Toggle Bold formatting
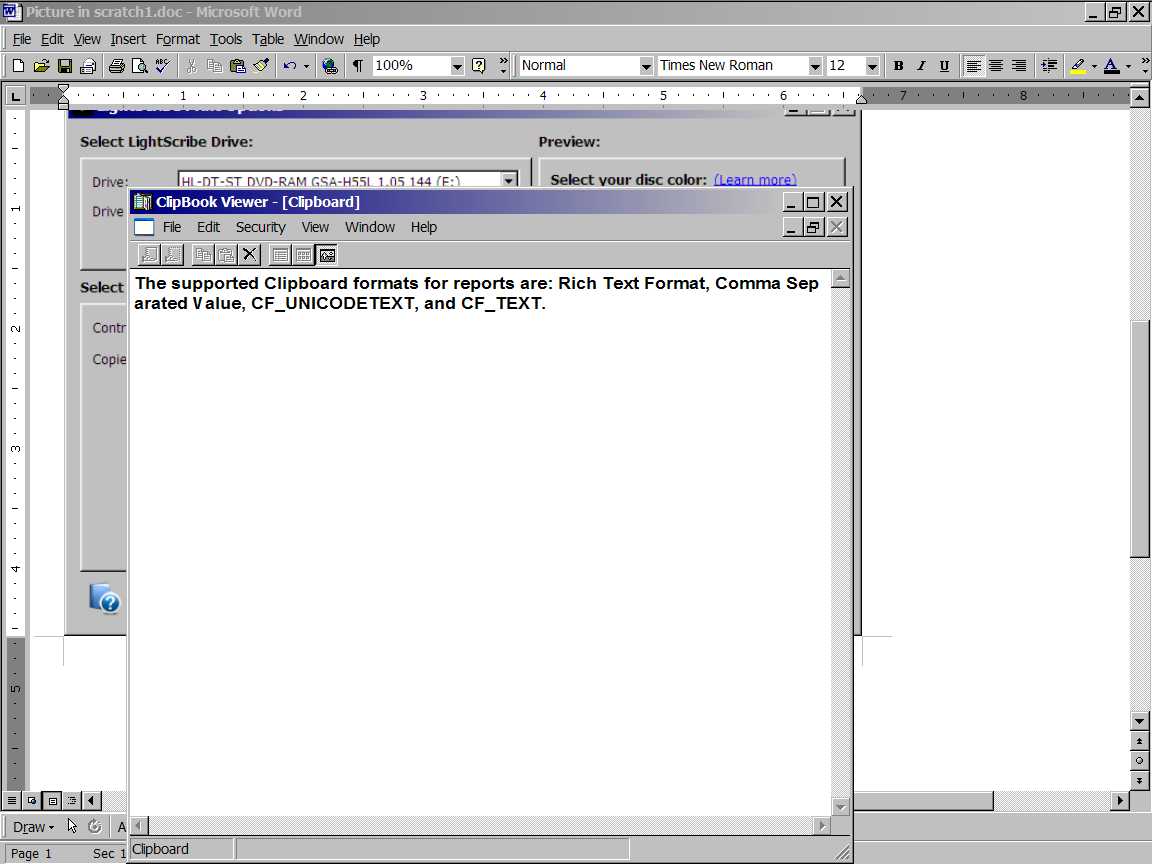This screenshot has height=864, width=1152. [898, 66]
